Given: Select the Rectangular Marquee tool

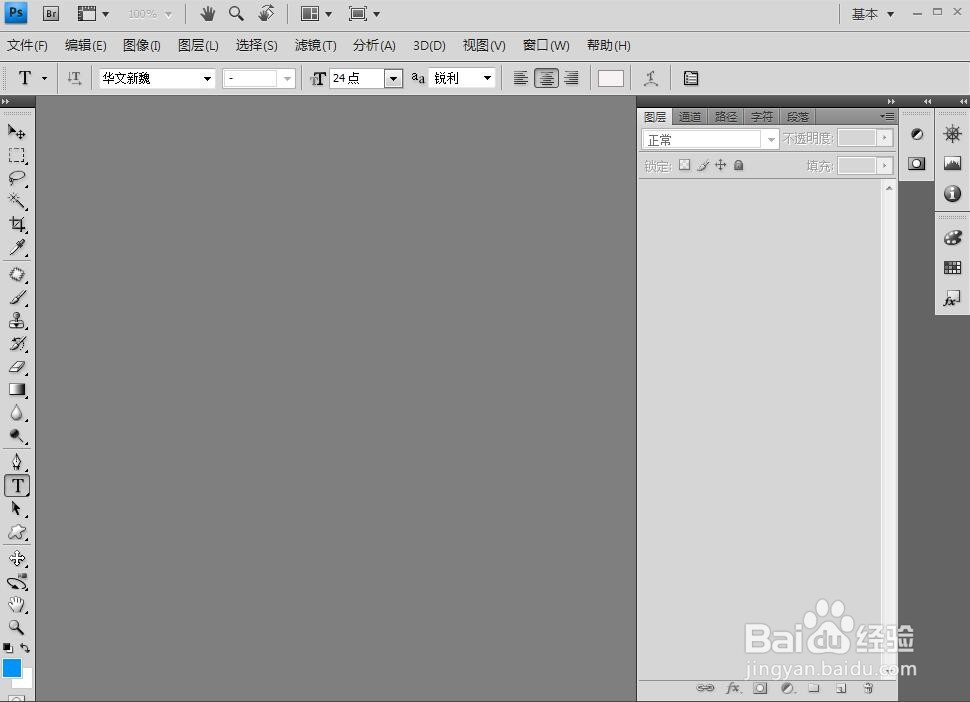Looking at the screenshot, I should [x=17, y=155].
